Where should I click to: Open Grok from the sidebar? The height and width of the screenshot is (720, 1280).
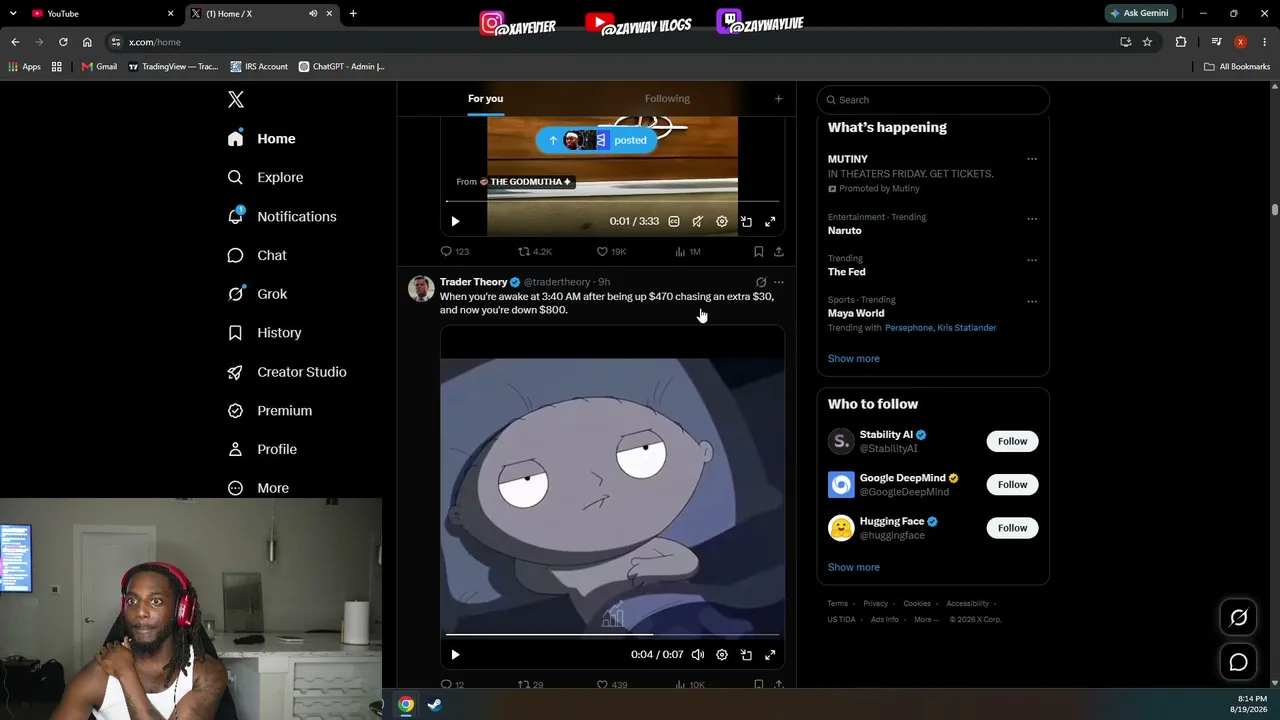257,294
